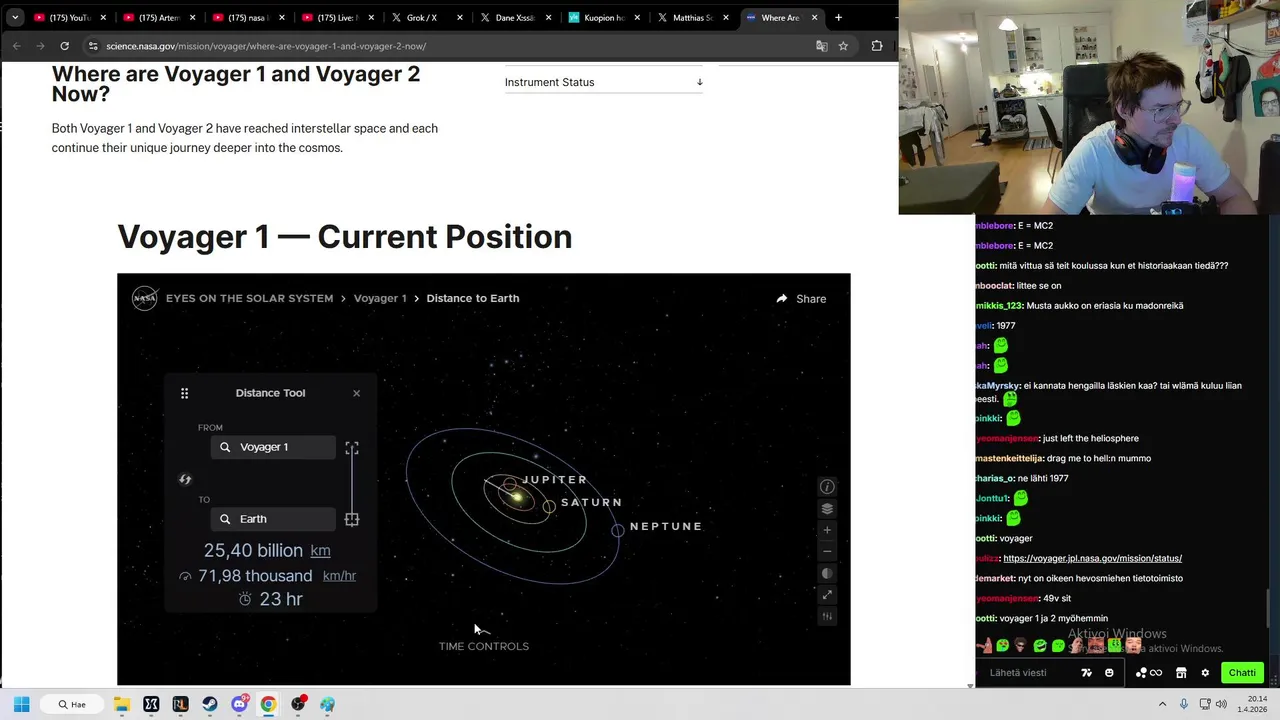Switch to the YouTube browser tab

point(68,17)
